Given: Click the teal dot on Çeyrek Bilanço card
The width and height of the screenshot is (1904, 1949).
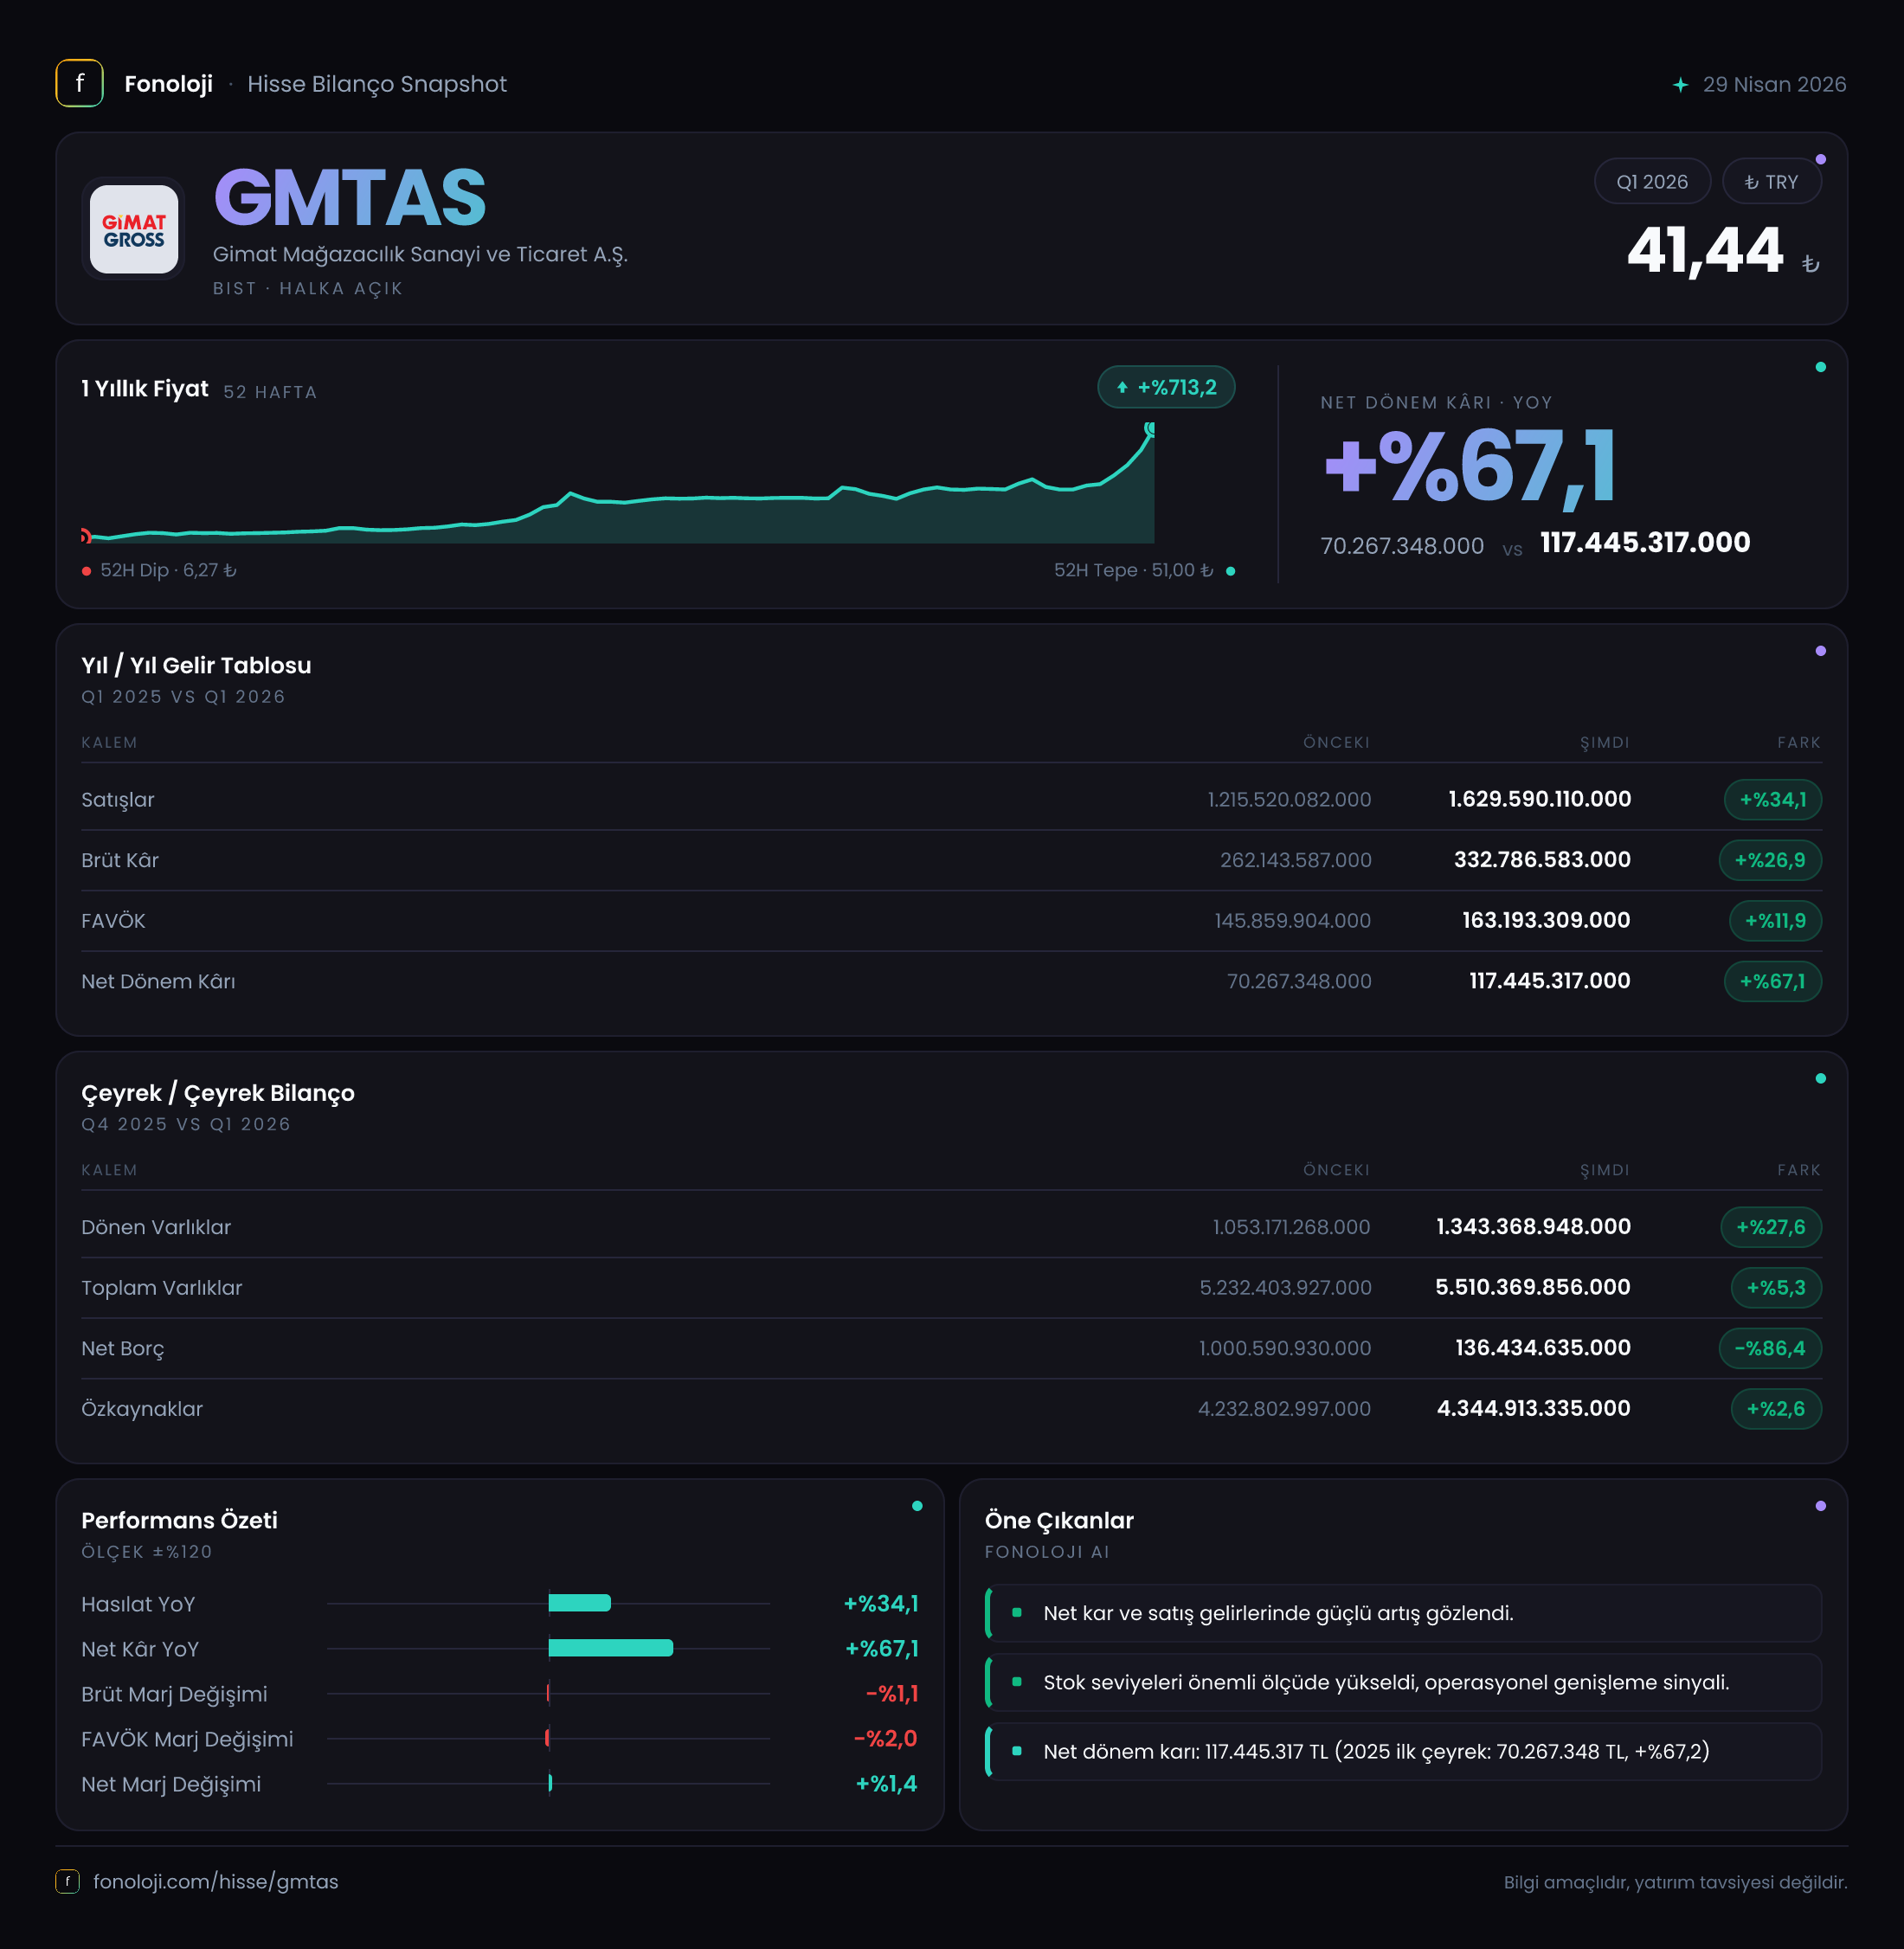Looking at the screenshot, I should [1820, 1078].
